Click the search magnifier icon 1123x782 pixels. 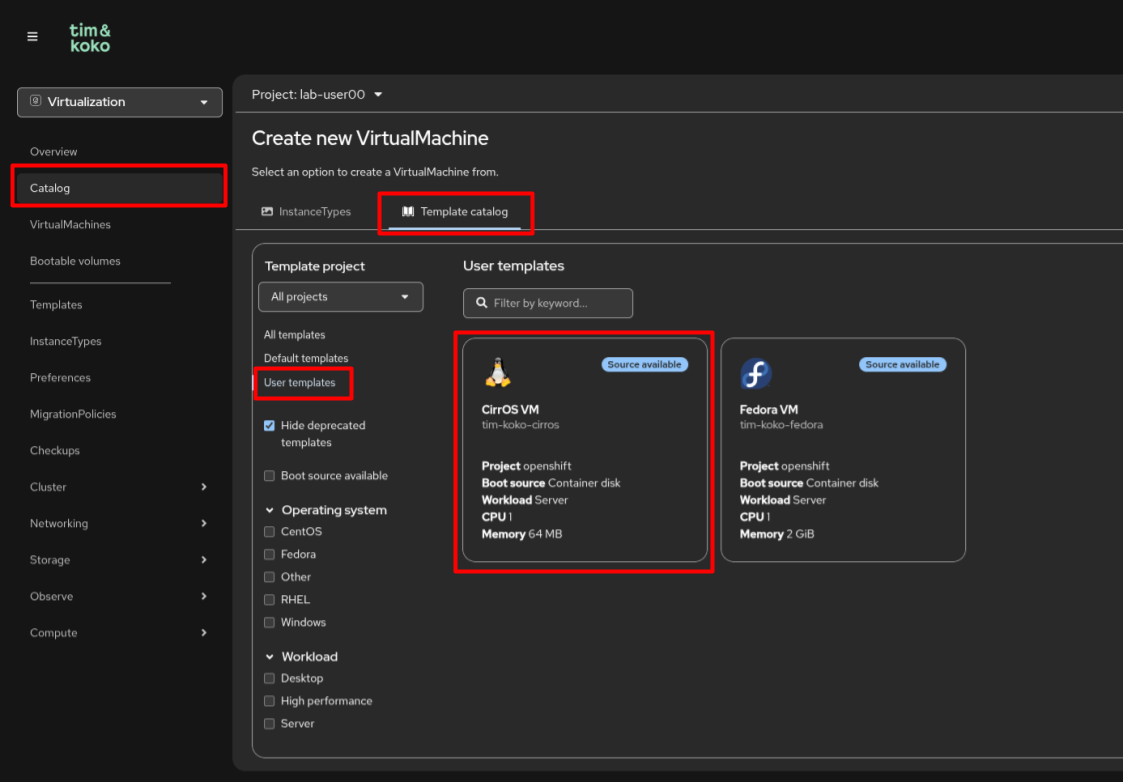point(481,303)
